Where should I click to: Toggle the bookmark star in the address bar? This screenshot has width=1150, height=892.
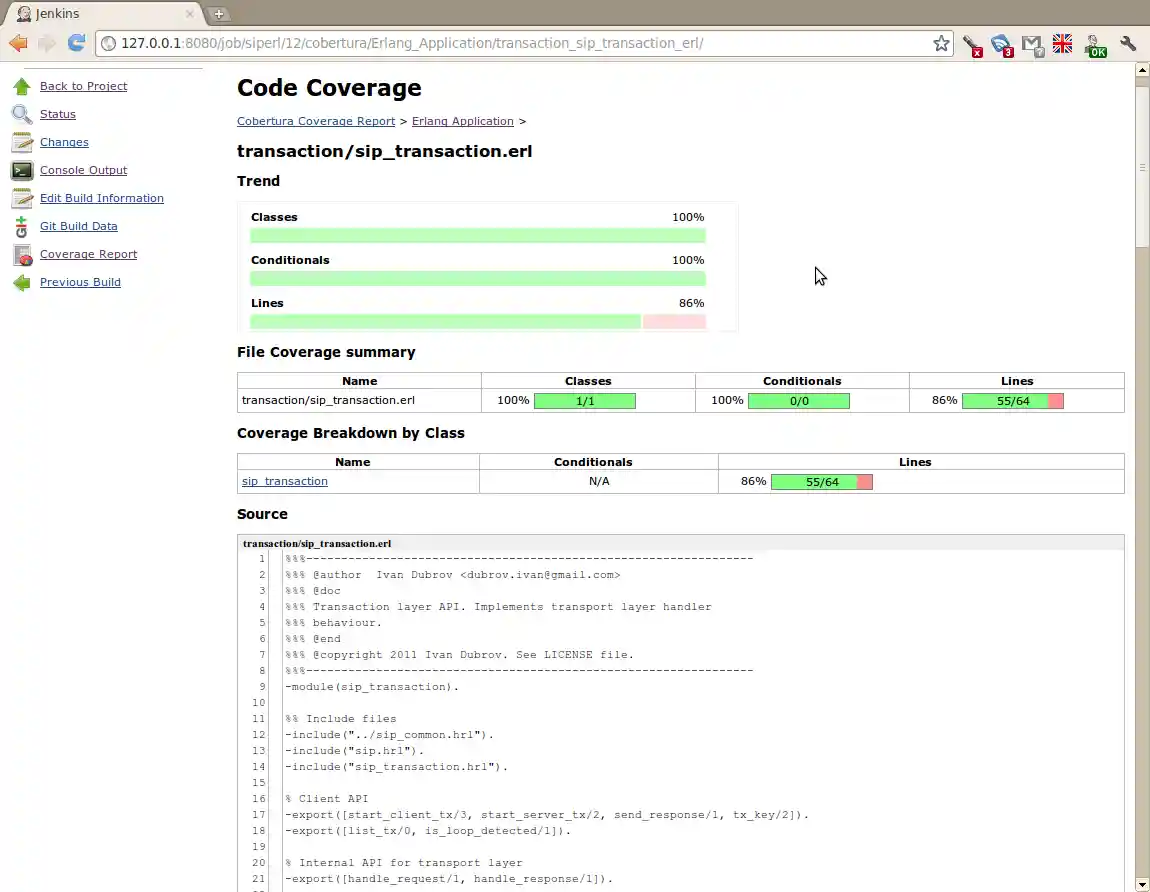(941, 43)
